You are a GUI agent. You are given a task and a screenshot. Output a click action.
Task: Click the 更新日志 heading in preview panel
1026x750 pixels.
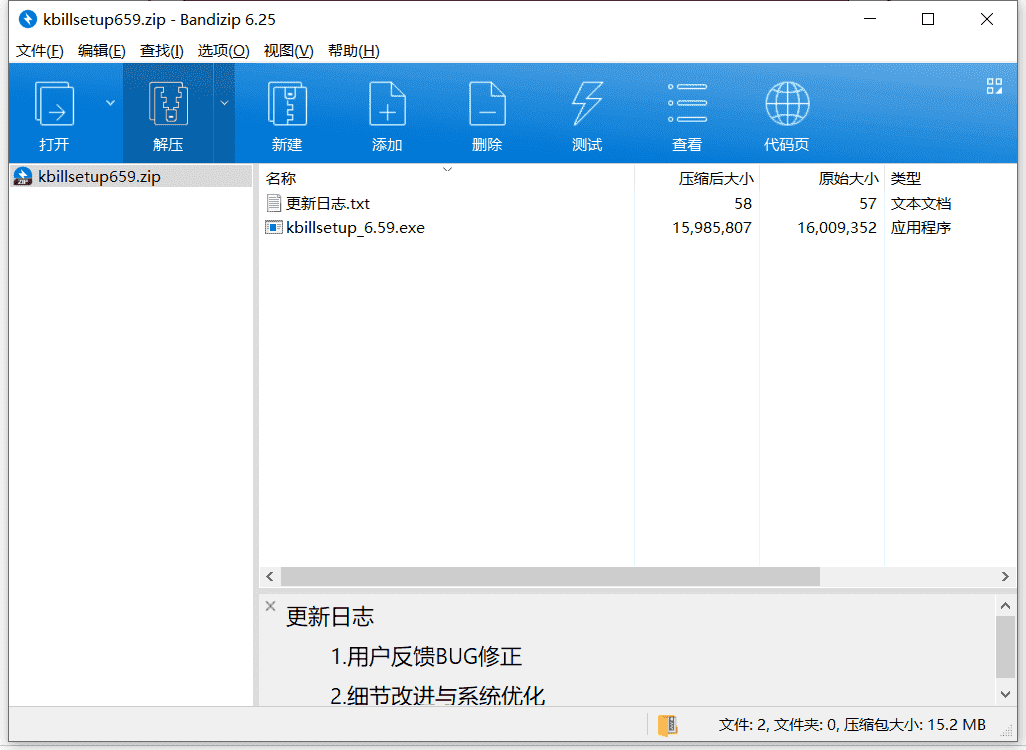coord(330,616)
